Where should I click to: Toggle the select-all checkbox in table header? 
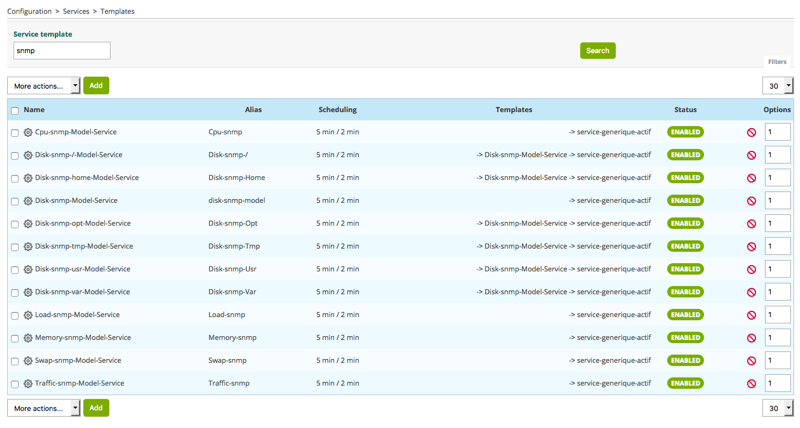pos(15,110)
